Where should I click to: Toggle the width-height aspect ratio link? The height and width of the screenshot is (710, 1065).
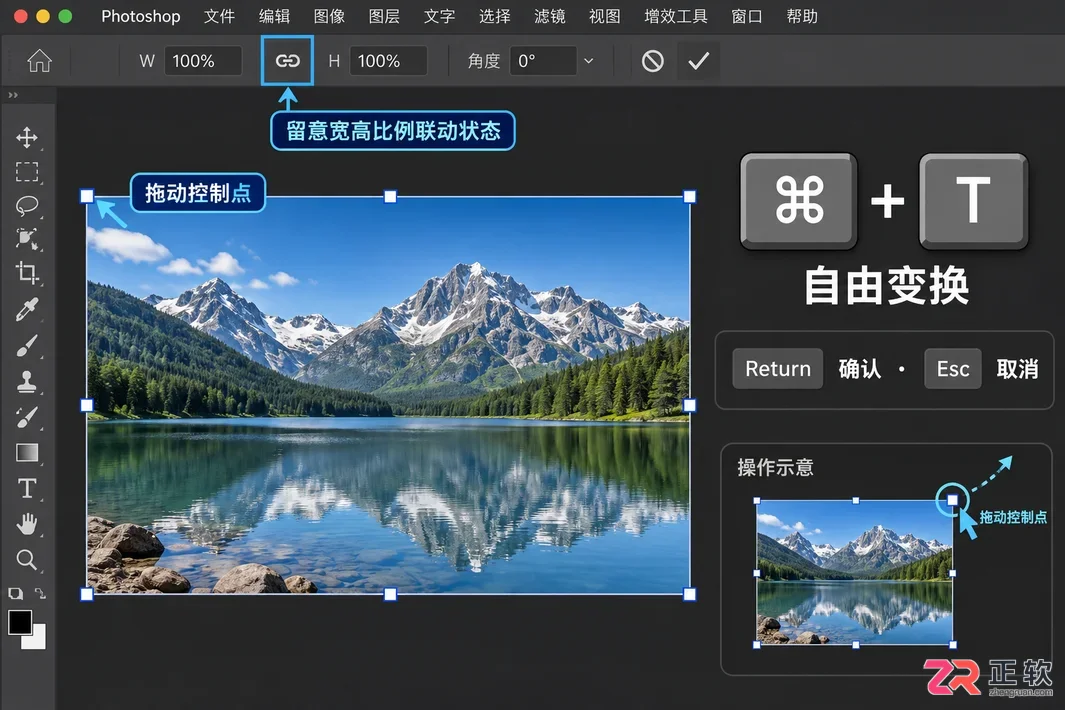(287, 60)
